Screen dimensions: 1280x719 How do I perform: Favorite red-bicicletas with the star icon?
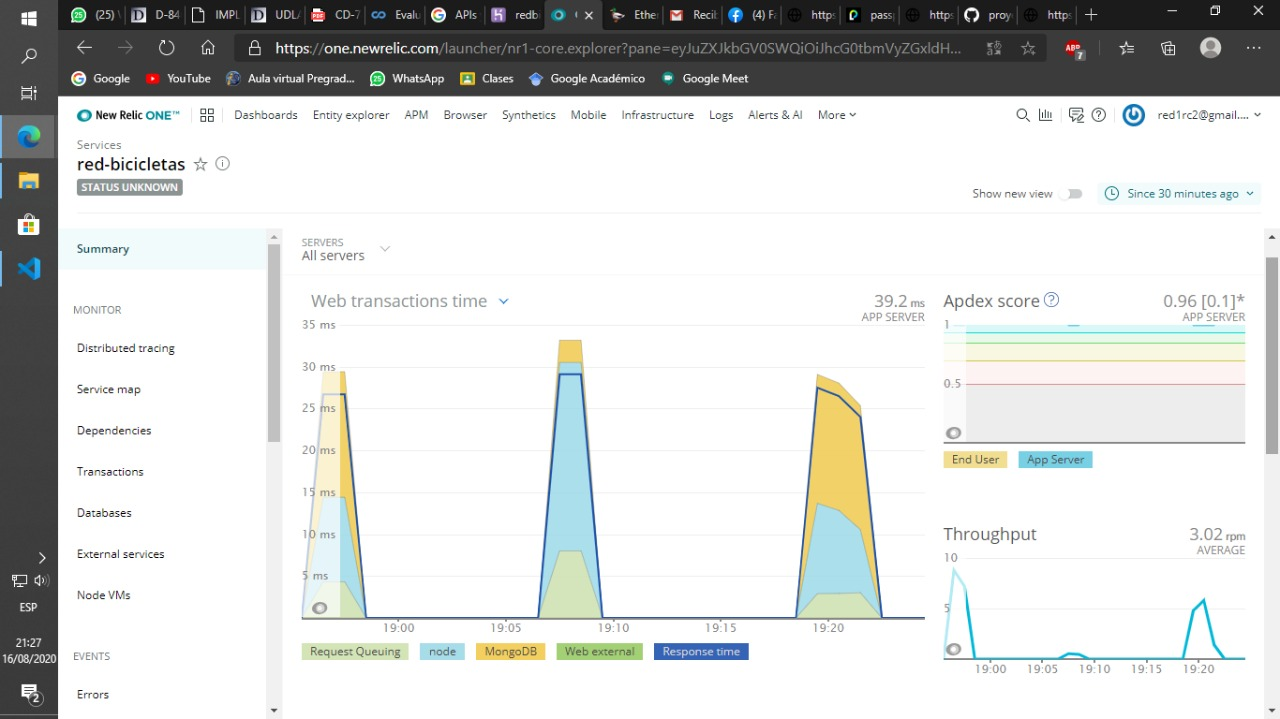200,164
